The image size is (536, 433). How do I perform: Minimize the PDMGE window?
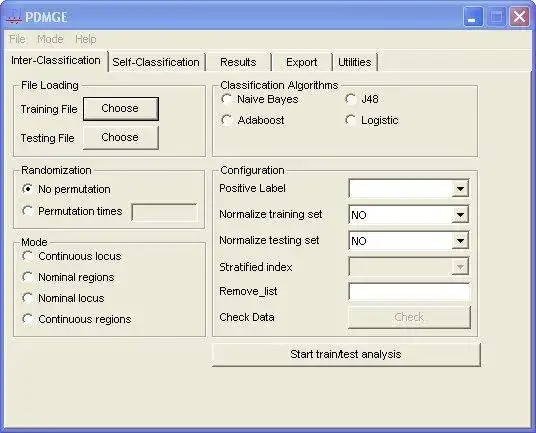[473, 16]
